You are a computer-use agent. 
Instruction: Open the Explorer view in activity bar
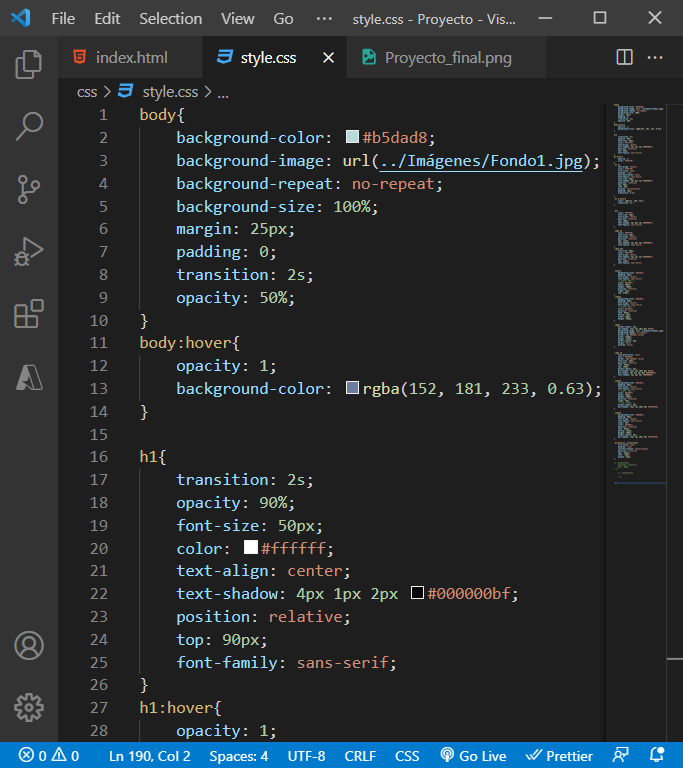pos(28,64)
